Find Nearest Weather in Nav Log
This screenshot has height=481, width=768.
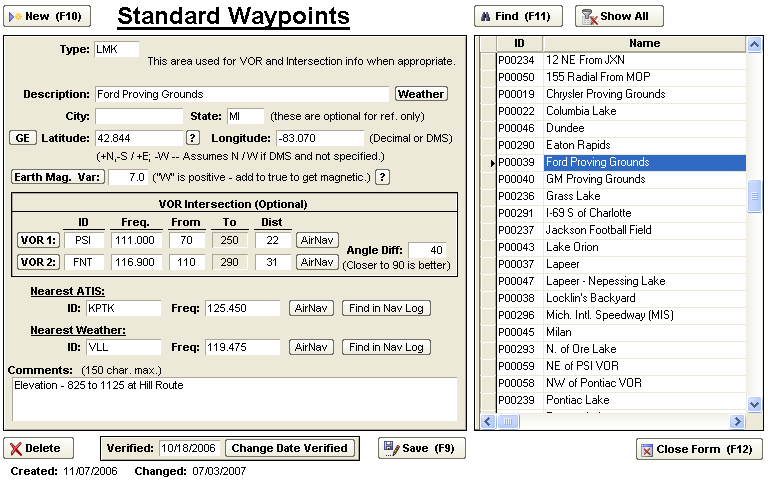pyautogui.click(x=386, y=347)
